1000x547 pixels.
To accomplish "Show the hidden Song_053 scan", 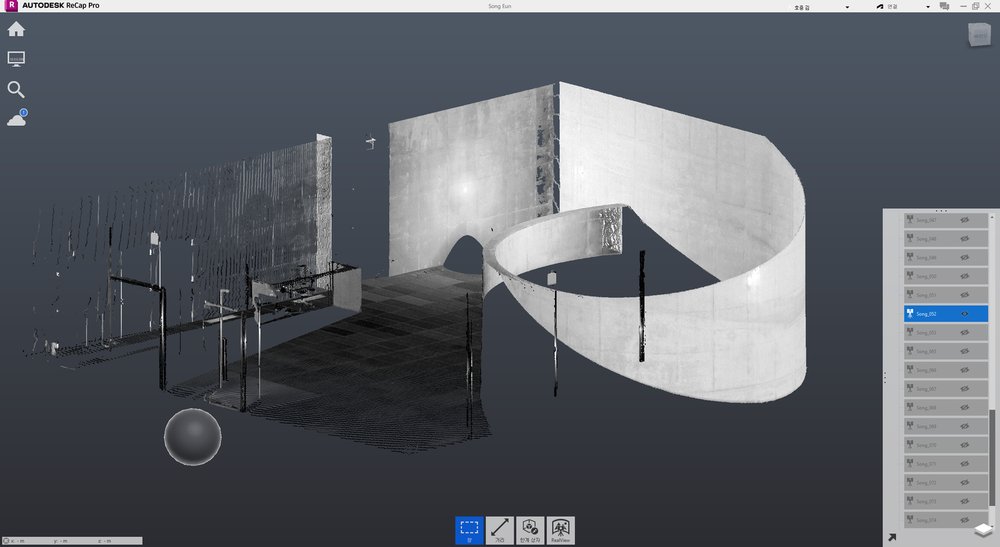I will (966, 333).
